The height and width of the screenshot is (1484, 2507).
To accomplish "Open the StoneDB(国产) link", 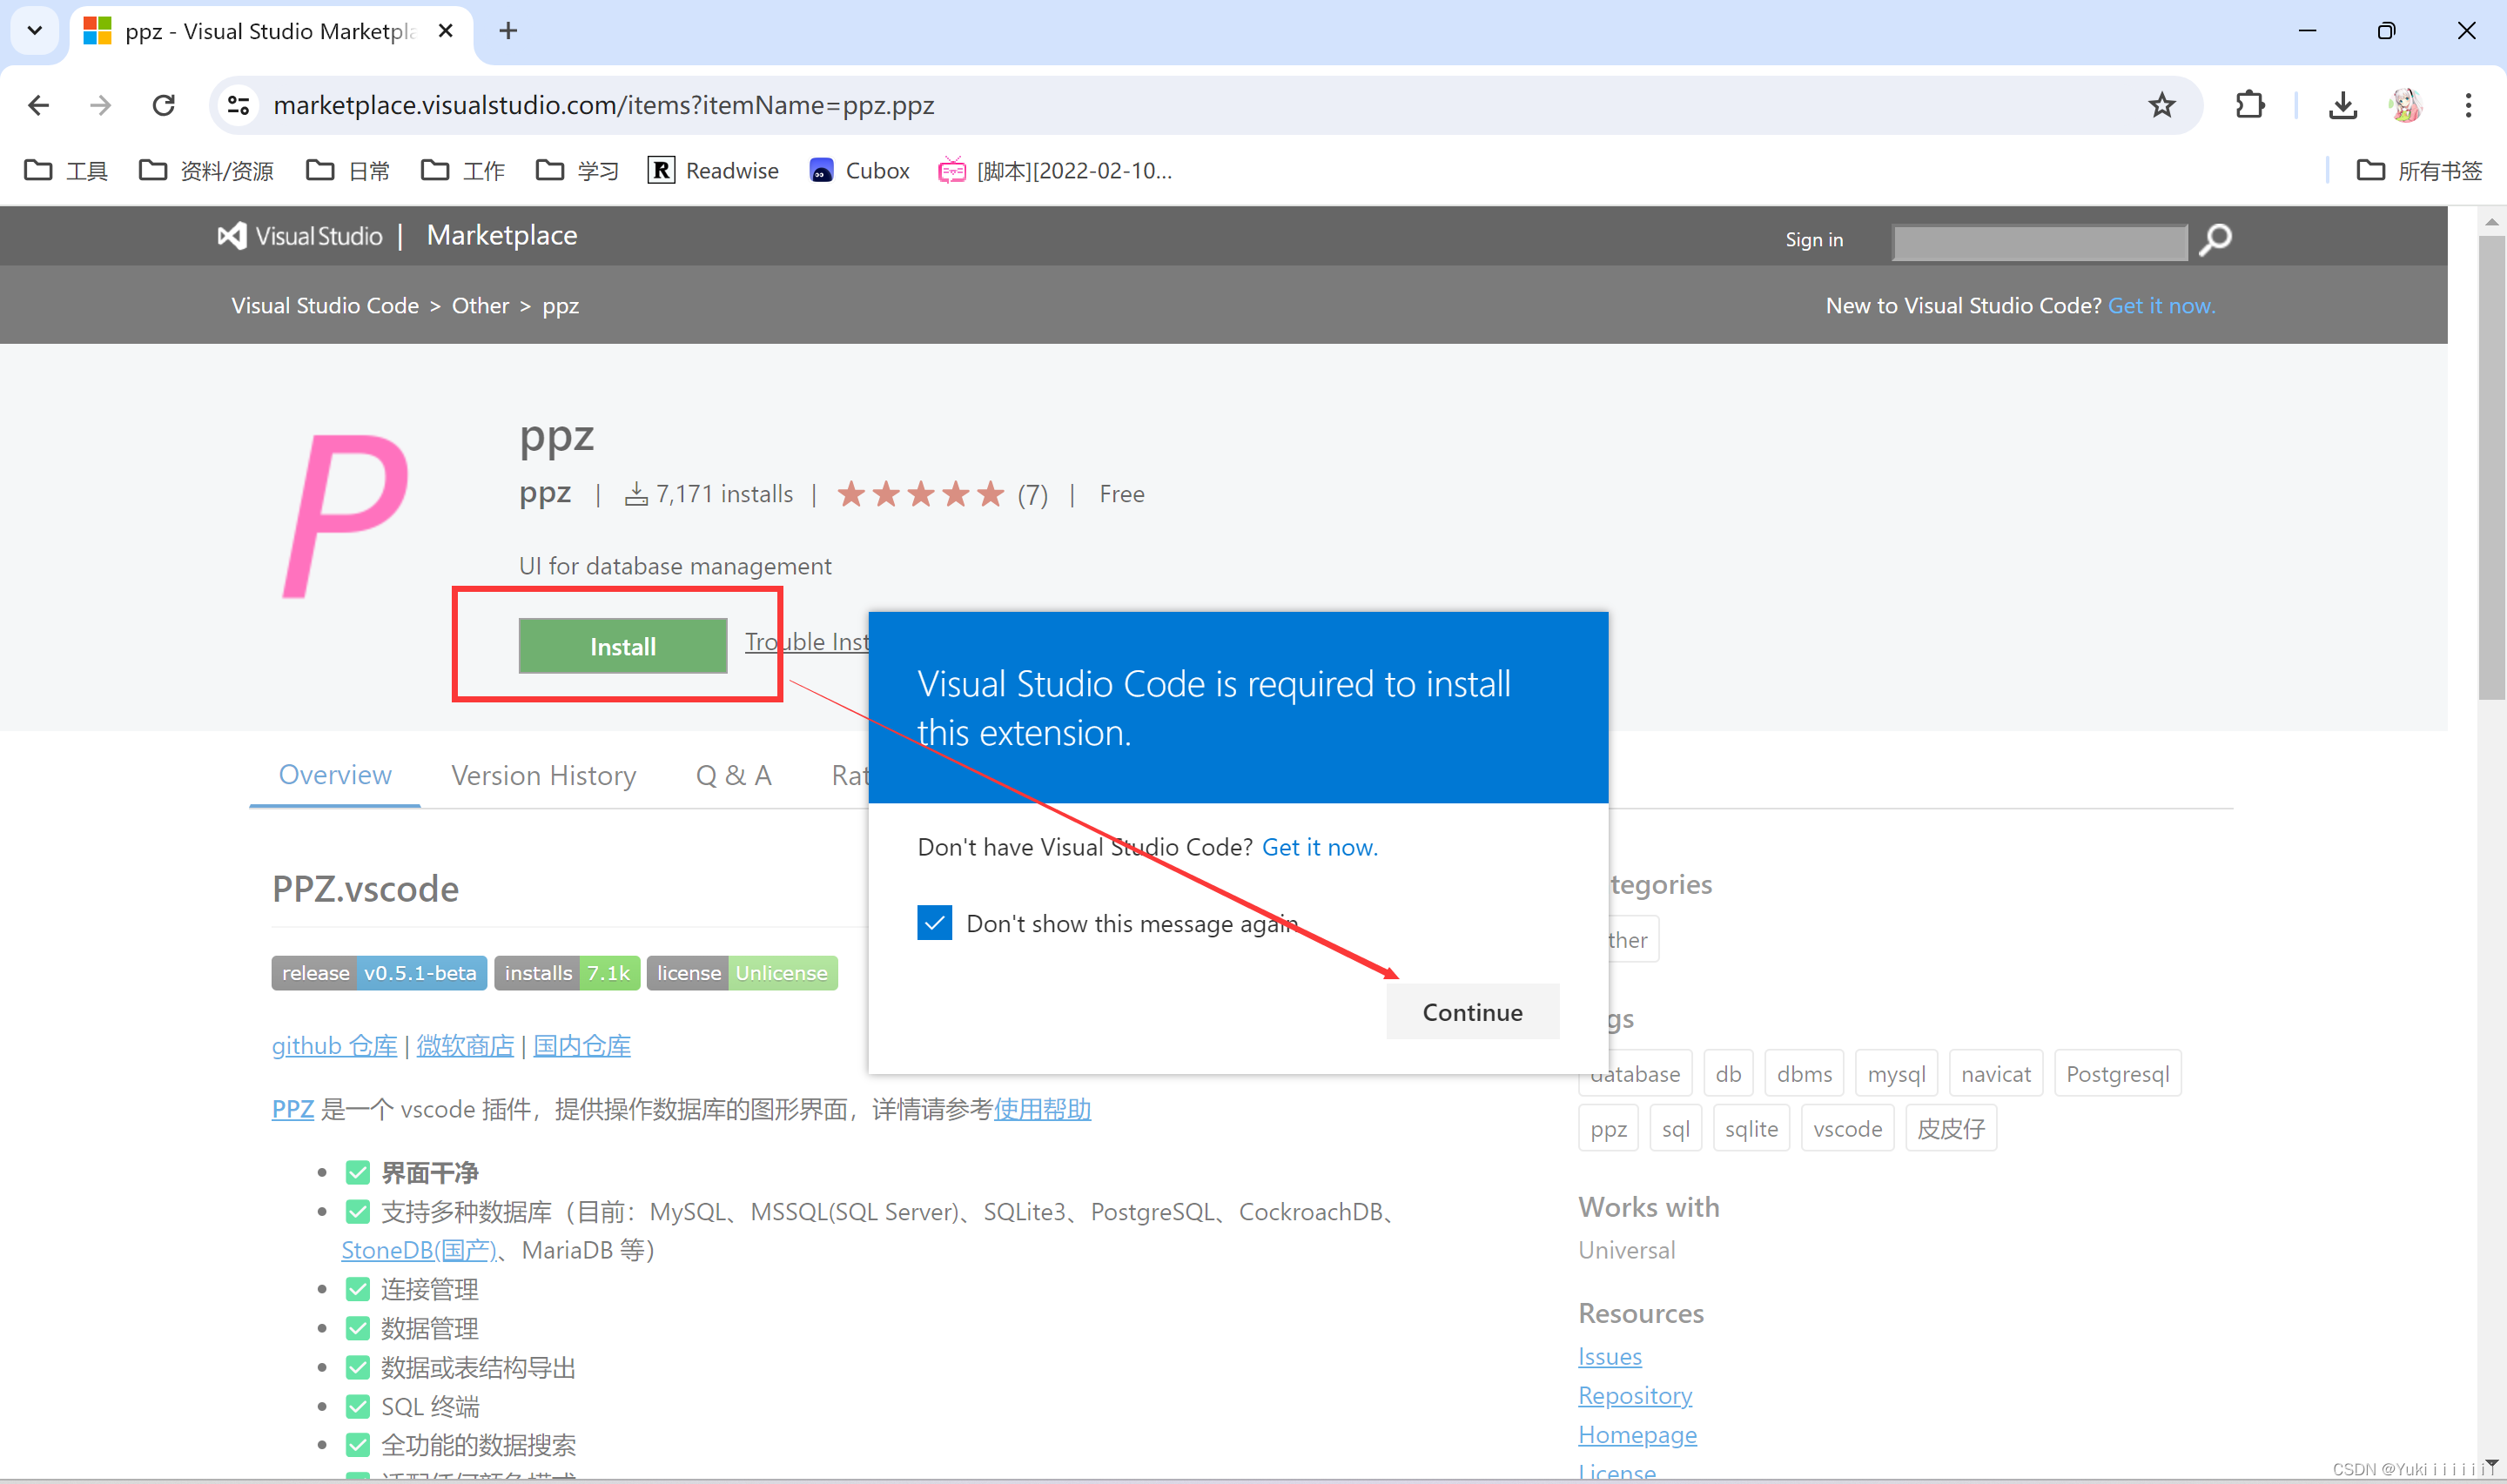I will point(419,1250).
